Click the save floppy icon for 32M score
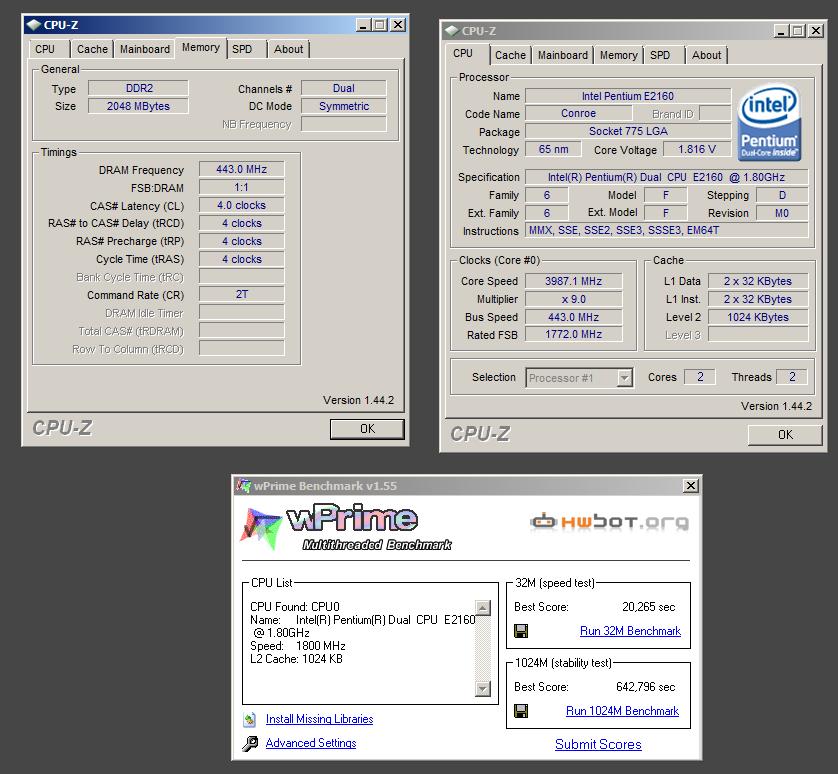Viewport: 838px width, 774px height. coord(521,631)
